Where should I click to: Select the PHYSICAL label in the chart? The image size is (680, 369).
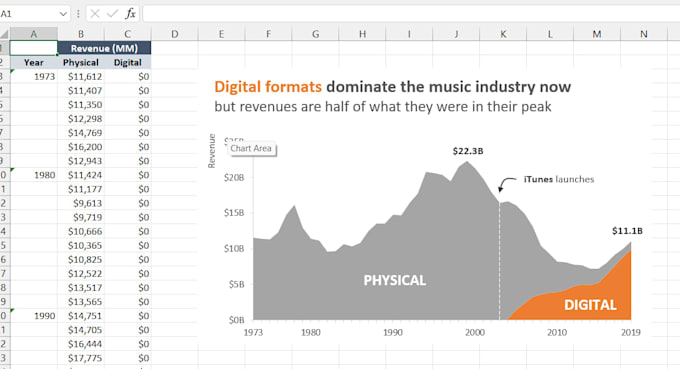(395, 280)
